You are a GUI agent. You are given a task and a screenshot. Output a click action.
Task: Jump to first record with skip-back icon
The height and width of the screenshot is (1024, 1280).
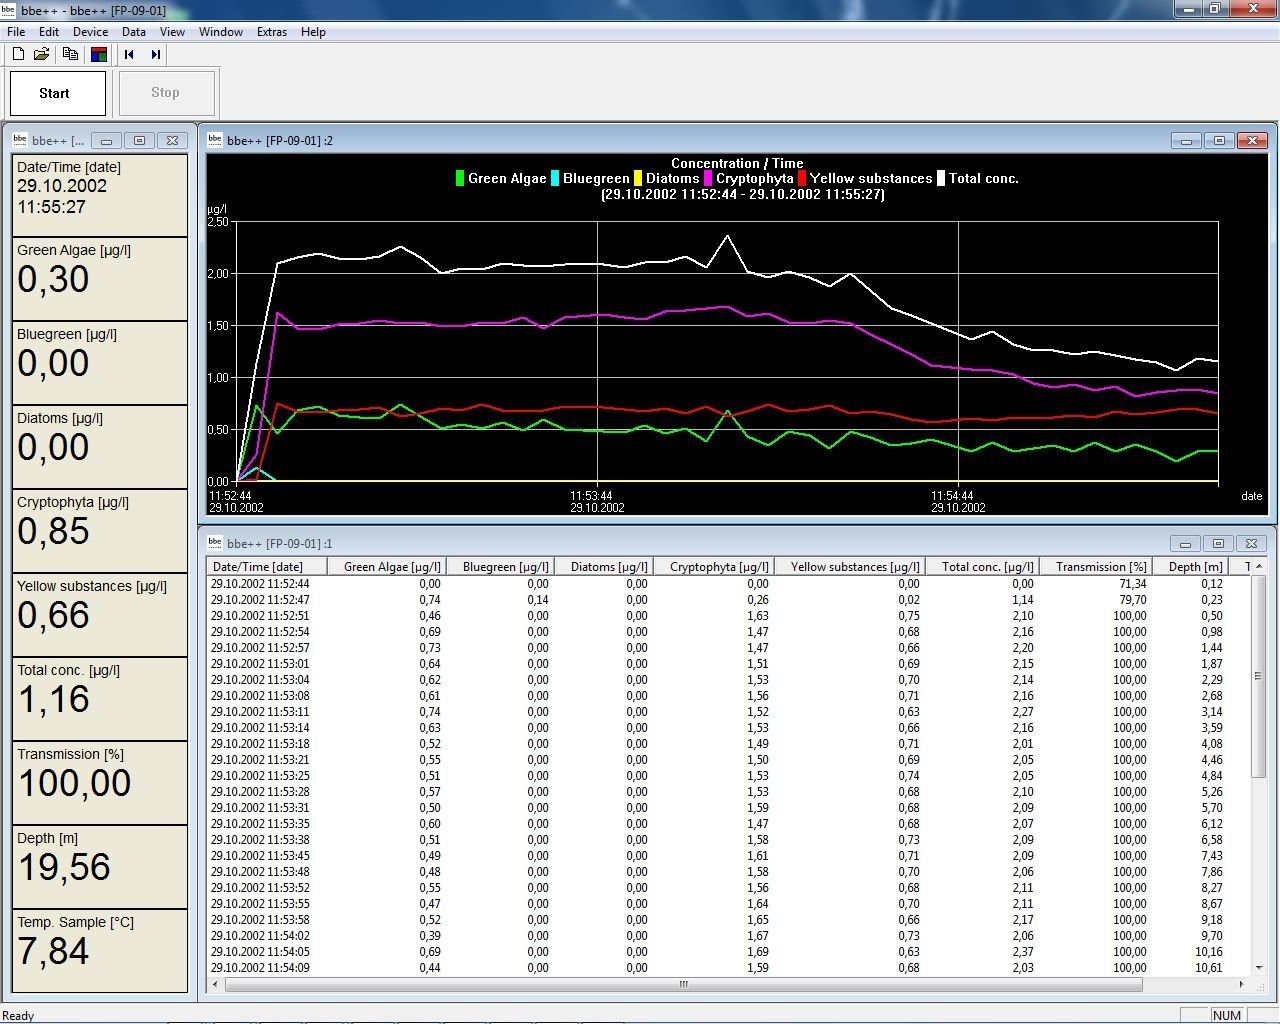pyautogui.click(x=129, y=54)
